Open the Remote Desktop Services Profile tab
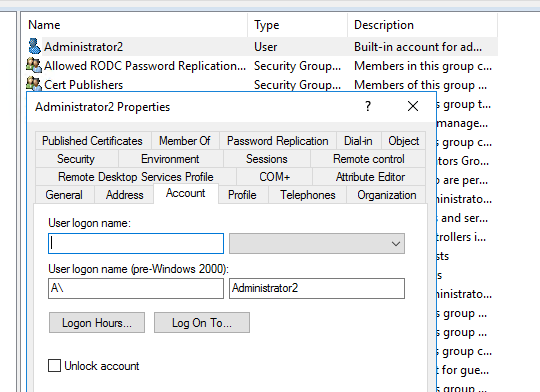540x392 pixels. pyautogui.click(x=136, y=177)
